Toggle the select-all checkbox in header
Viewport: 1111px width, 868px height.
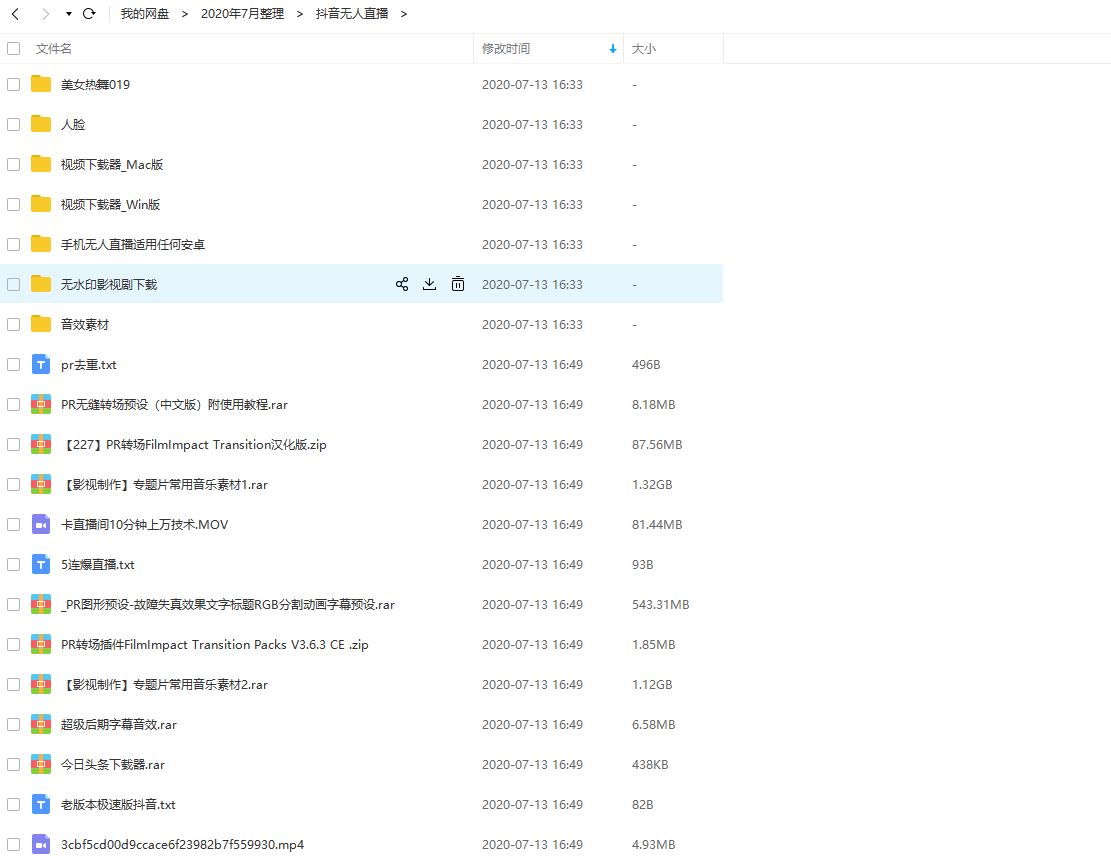click(13, 48)
